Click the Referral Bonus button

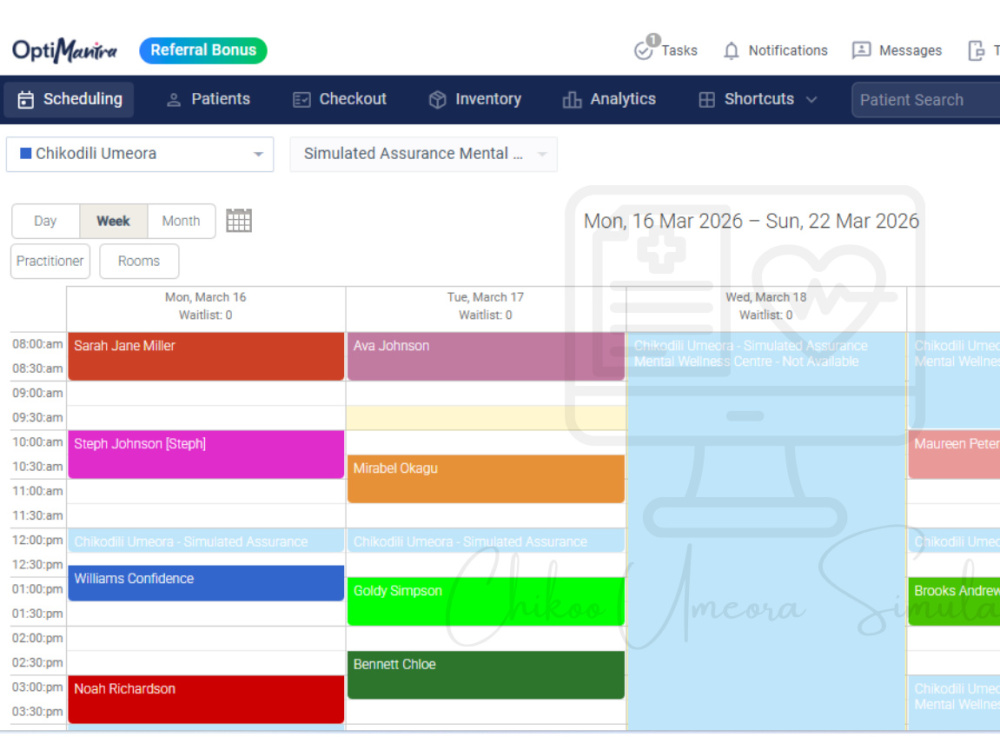coord(203,50)
